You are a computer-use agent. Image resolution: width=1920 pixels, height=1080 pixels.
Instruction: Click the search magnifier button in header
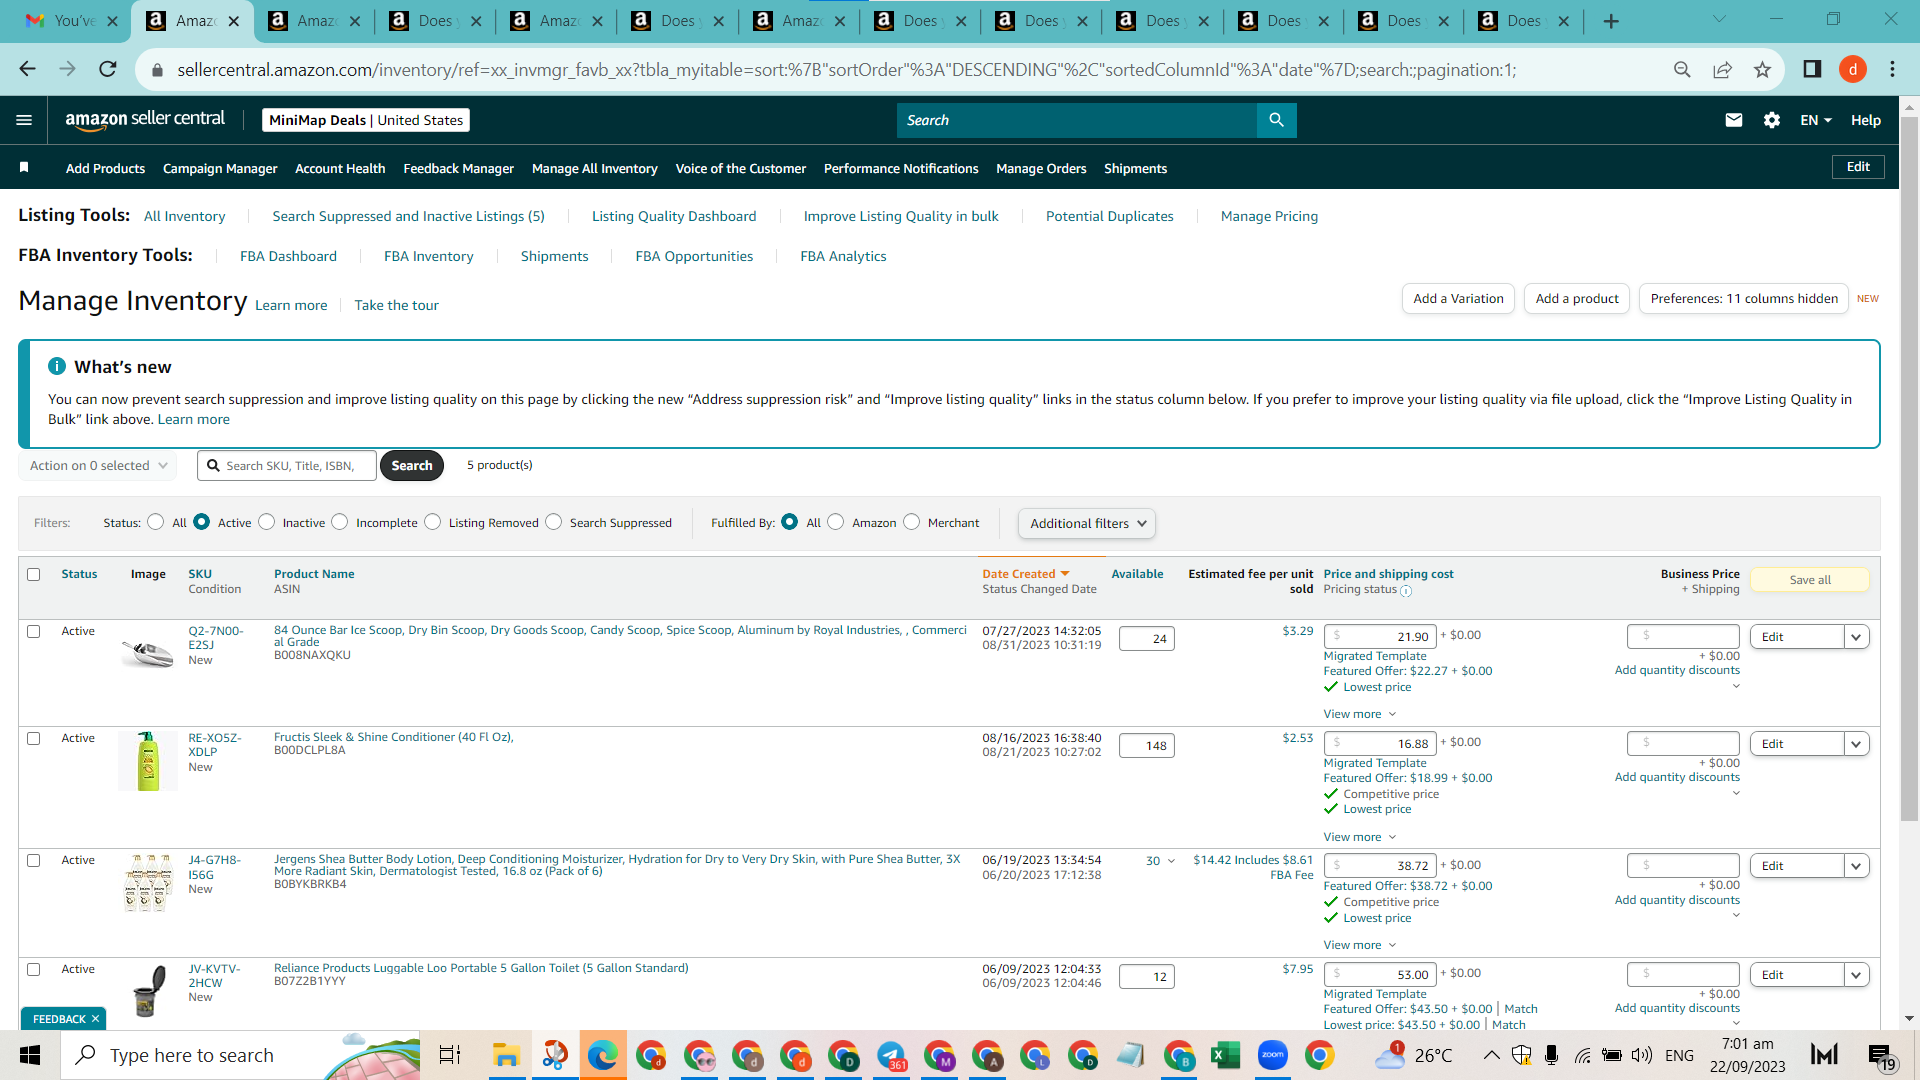1276,120
